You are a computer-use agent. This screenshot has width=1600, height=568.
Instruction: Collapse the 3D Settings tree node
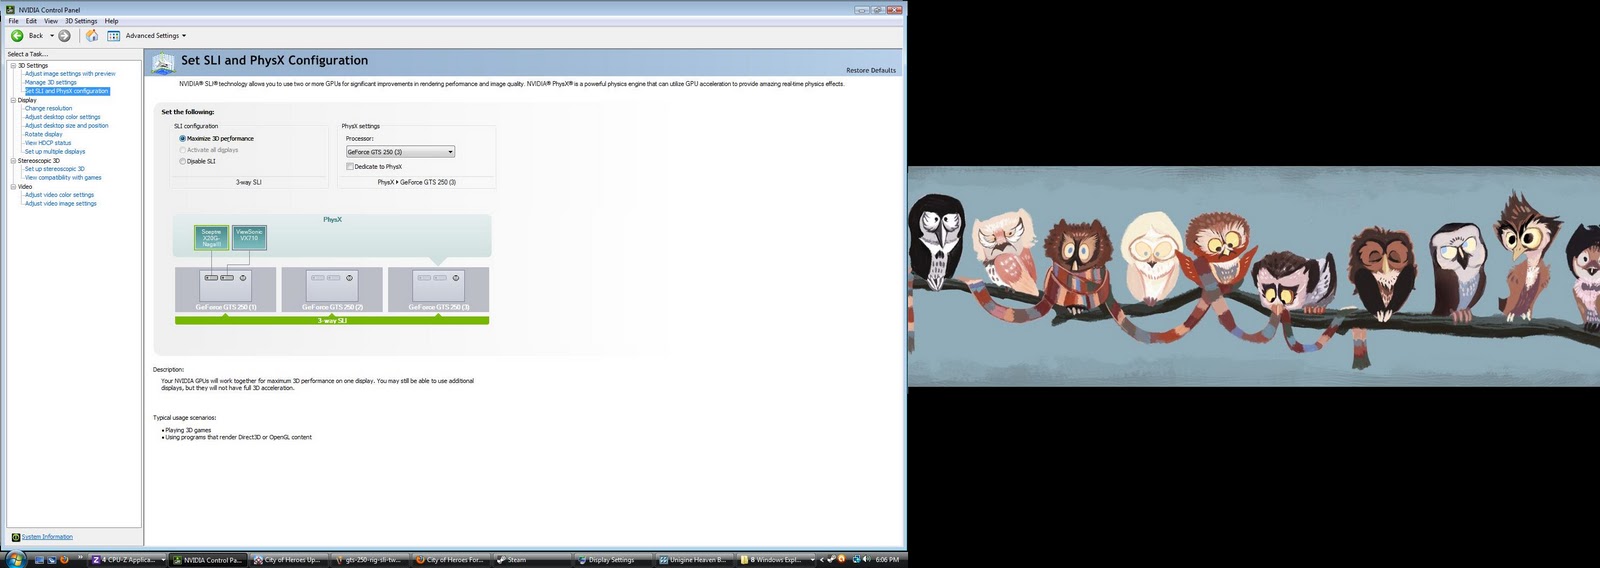click(13, 66)
